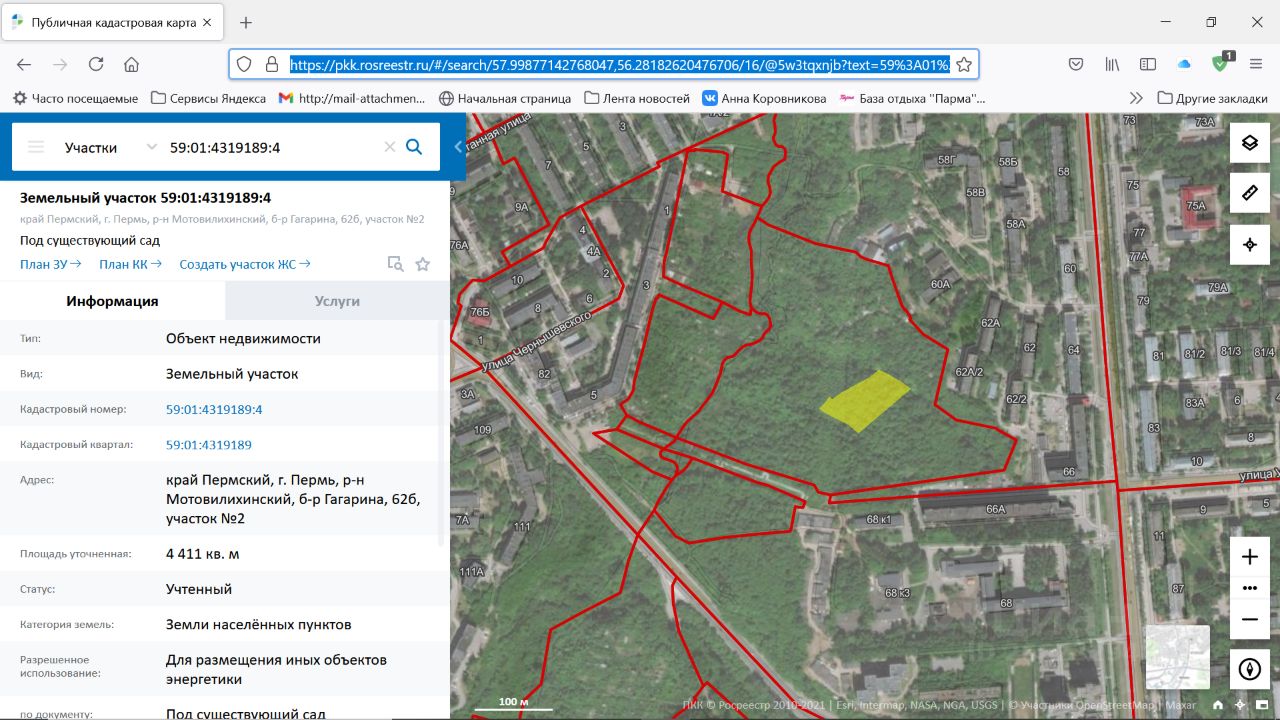The height and width of the screenshot is (720, 1280).
Task: Bookmark this page using address bar star
Action: [x=964, y=64]
